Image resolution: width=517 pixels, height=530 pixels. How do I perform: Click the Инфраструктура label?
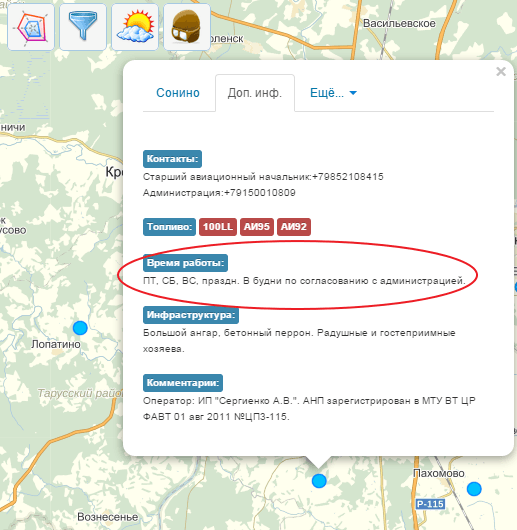[191, 315]
